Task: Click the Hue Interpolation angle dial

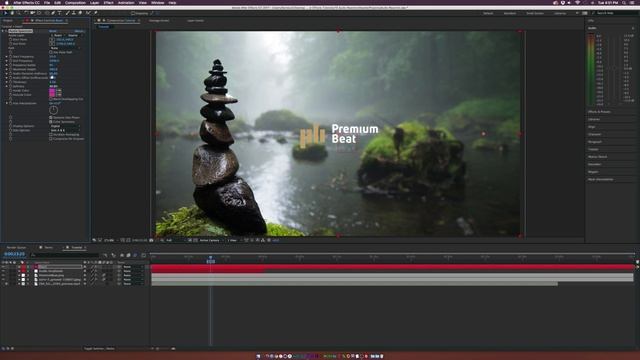Action: (x=53, y=110)
